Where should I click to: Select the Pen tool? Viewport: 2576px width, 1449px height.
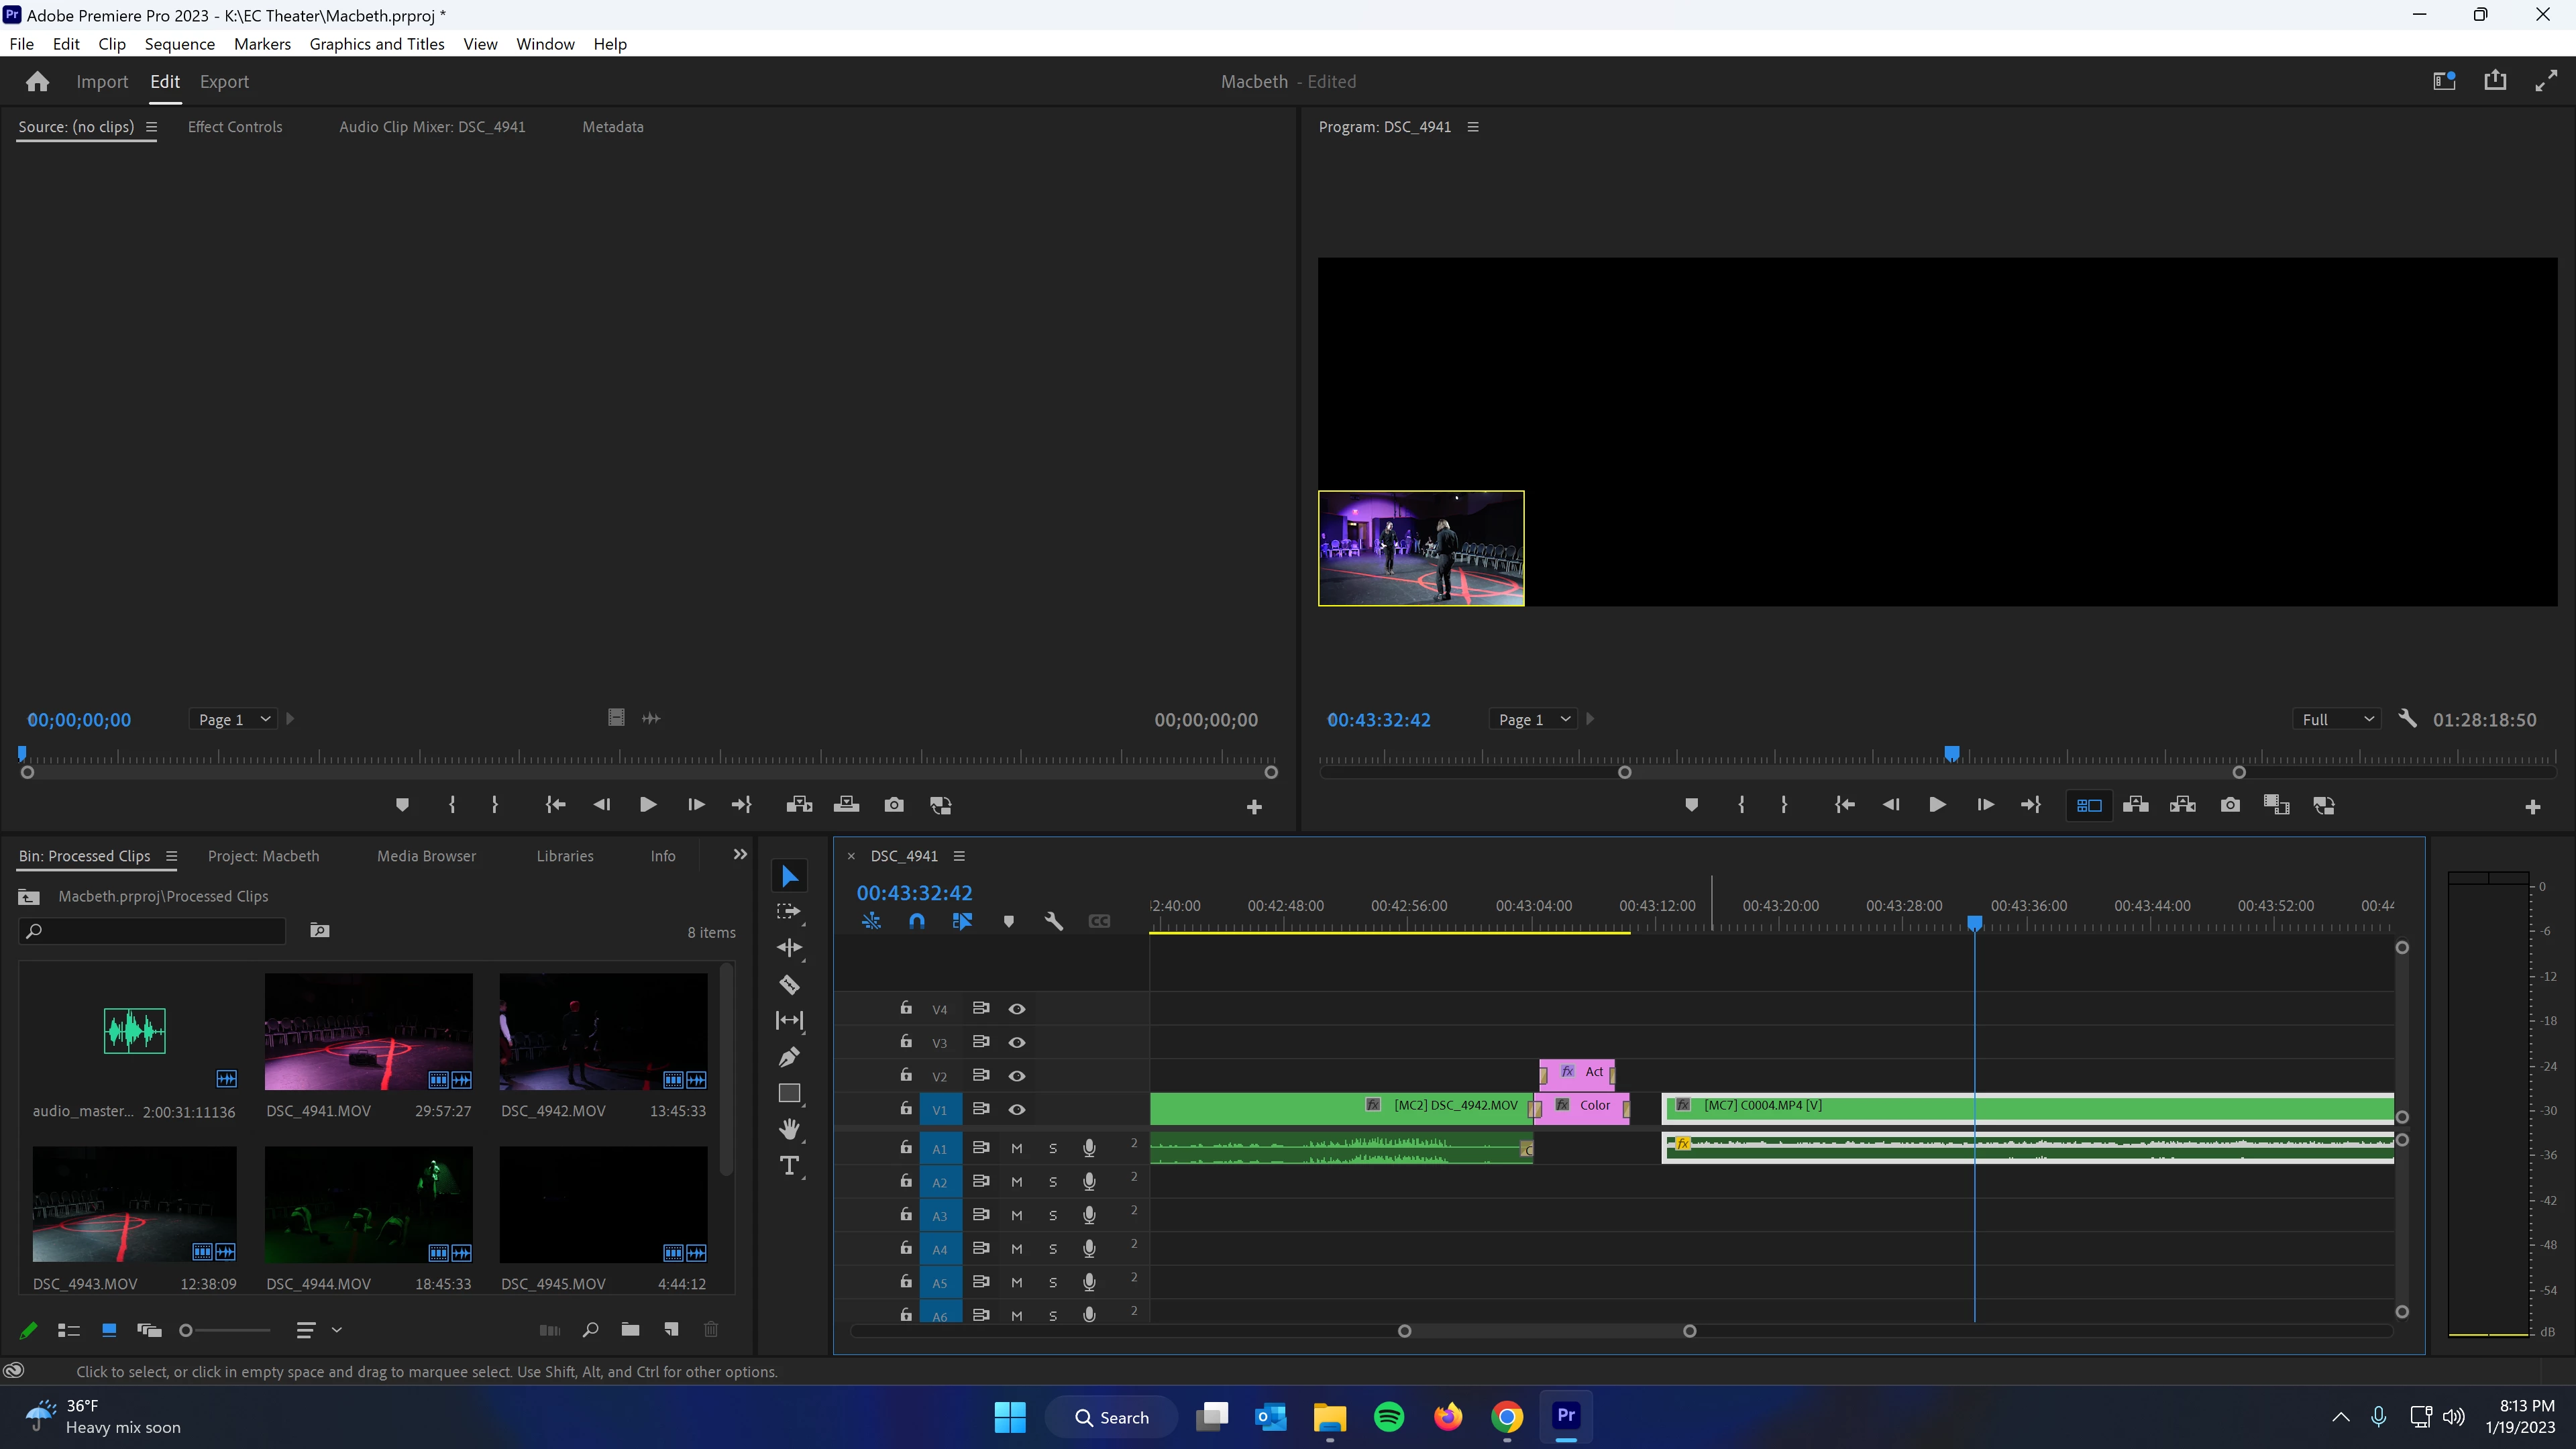pyautogui.click(x=789, y=1057)
